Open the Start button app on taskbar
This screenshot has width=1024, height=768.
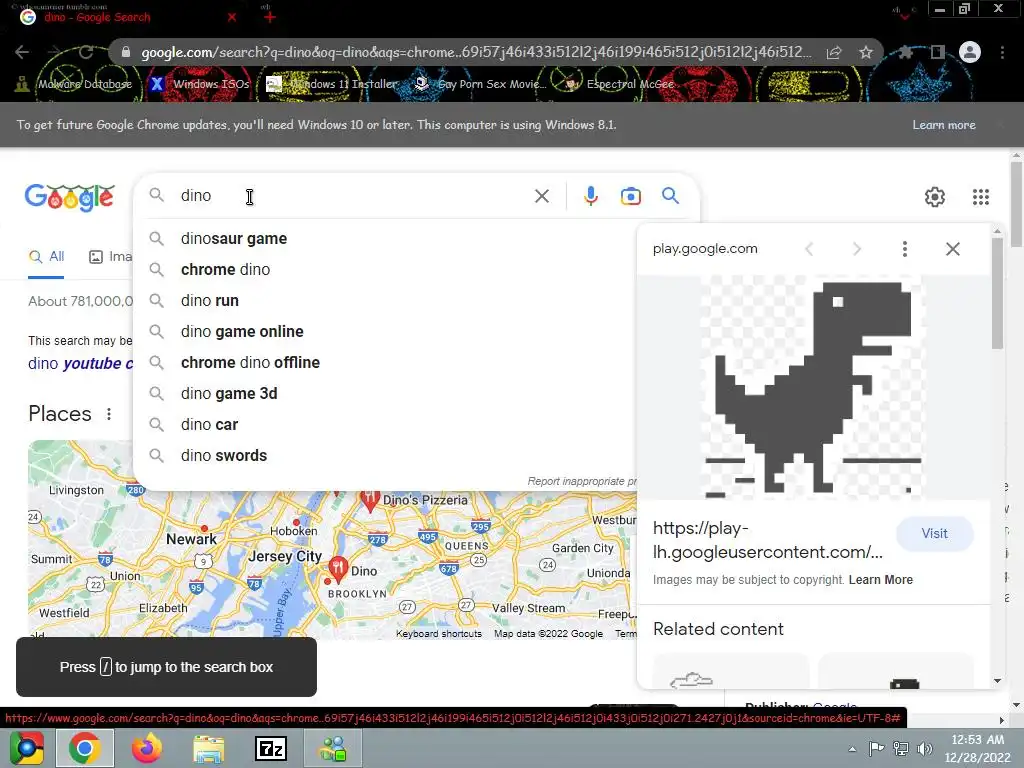[26, 748]
